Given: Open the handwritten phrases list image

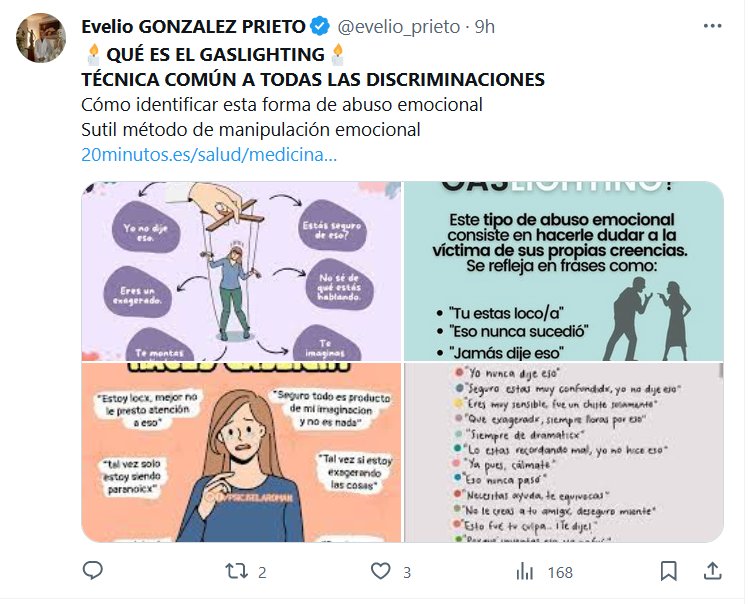Looking at the screenshot, I should (563, 452).
